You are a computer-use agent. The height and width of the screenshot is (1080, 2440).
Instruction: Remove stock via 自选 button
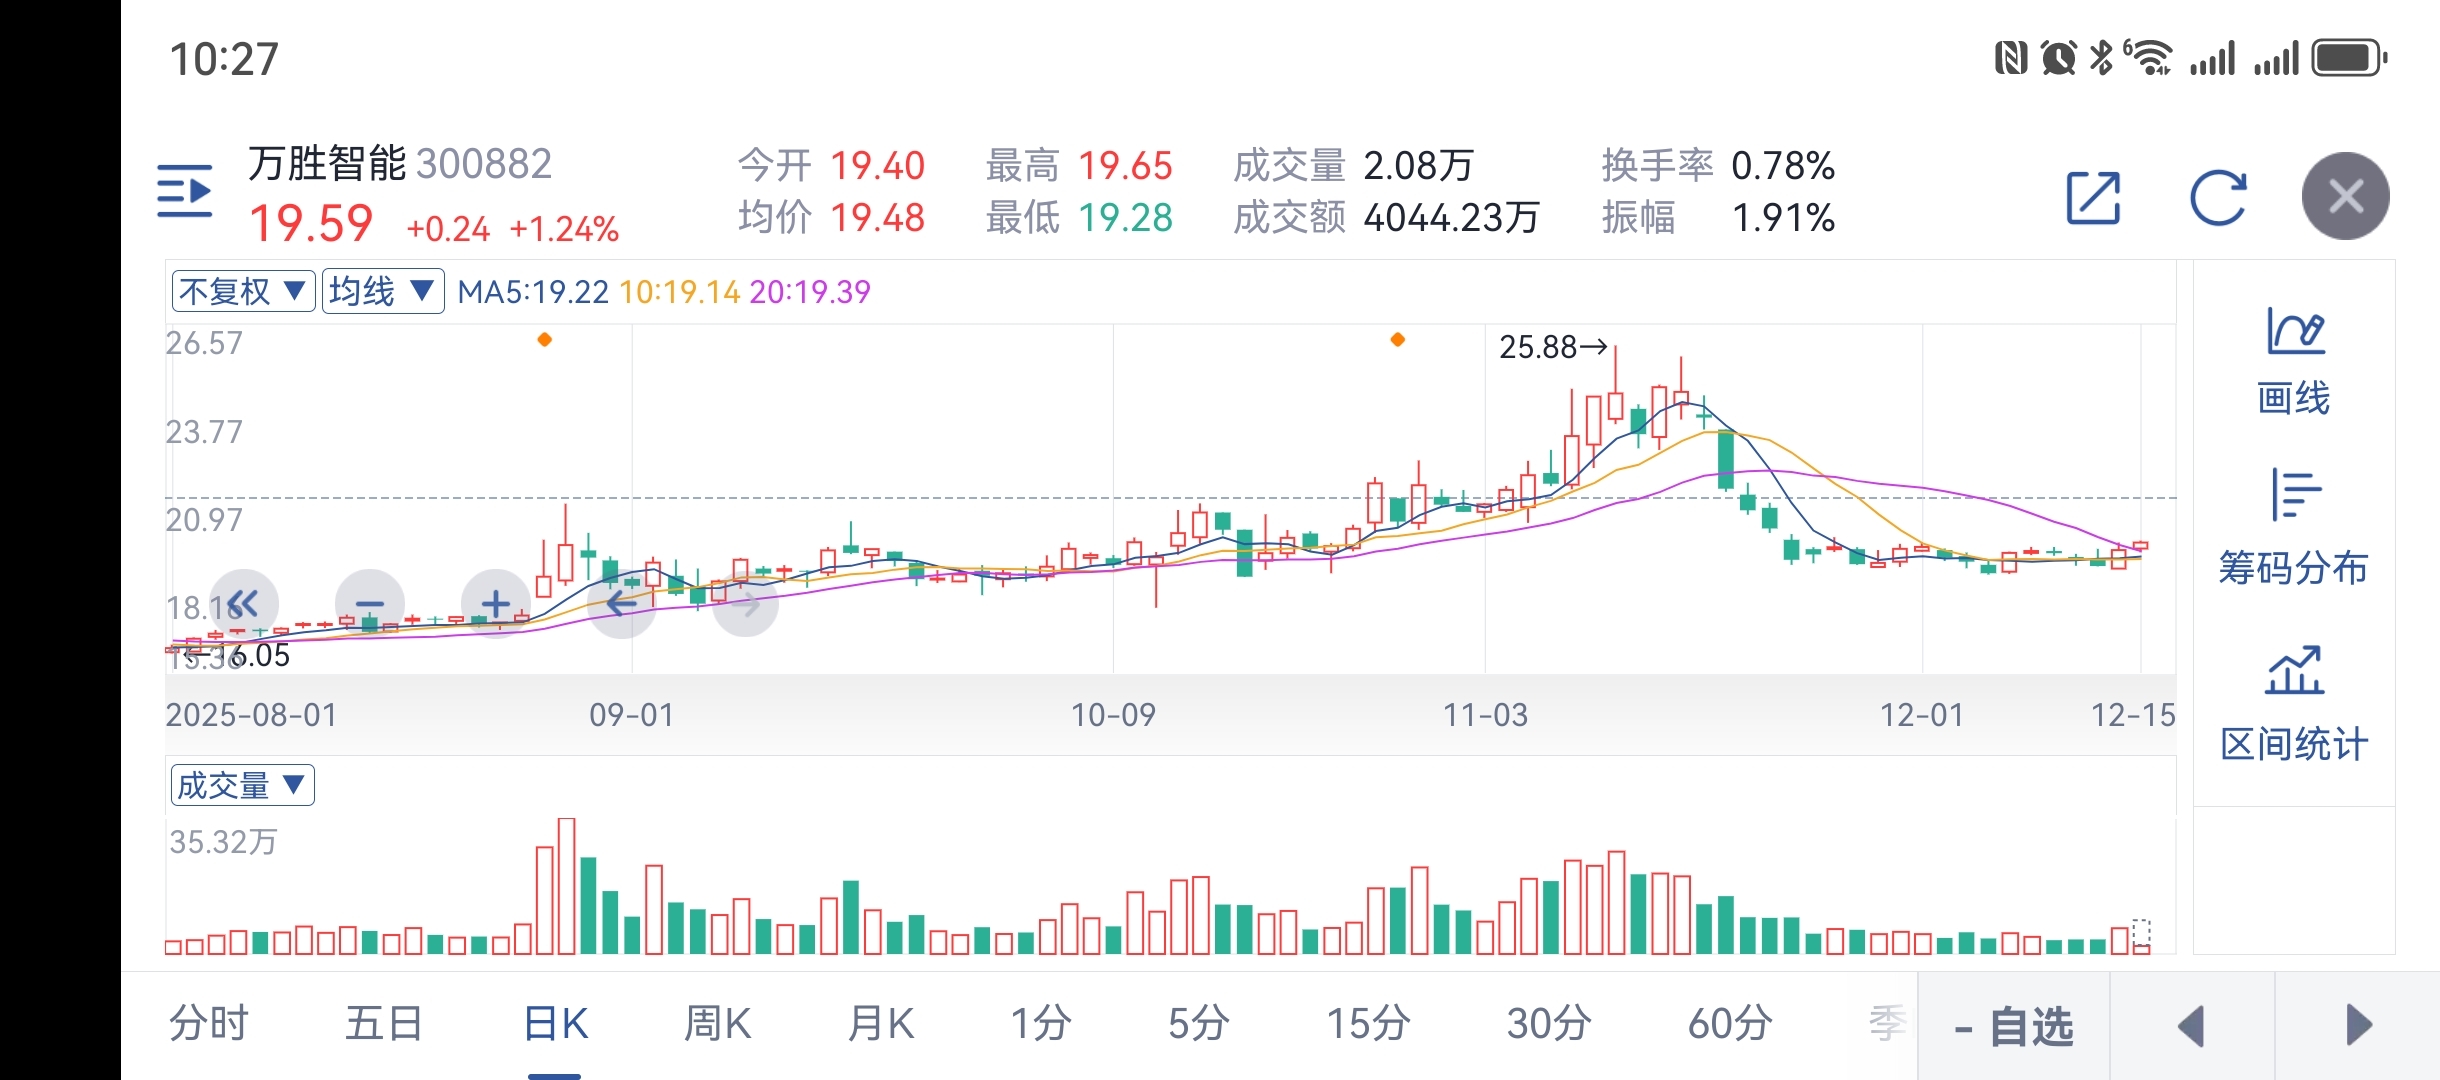2013,1026
